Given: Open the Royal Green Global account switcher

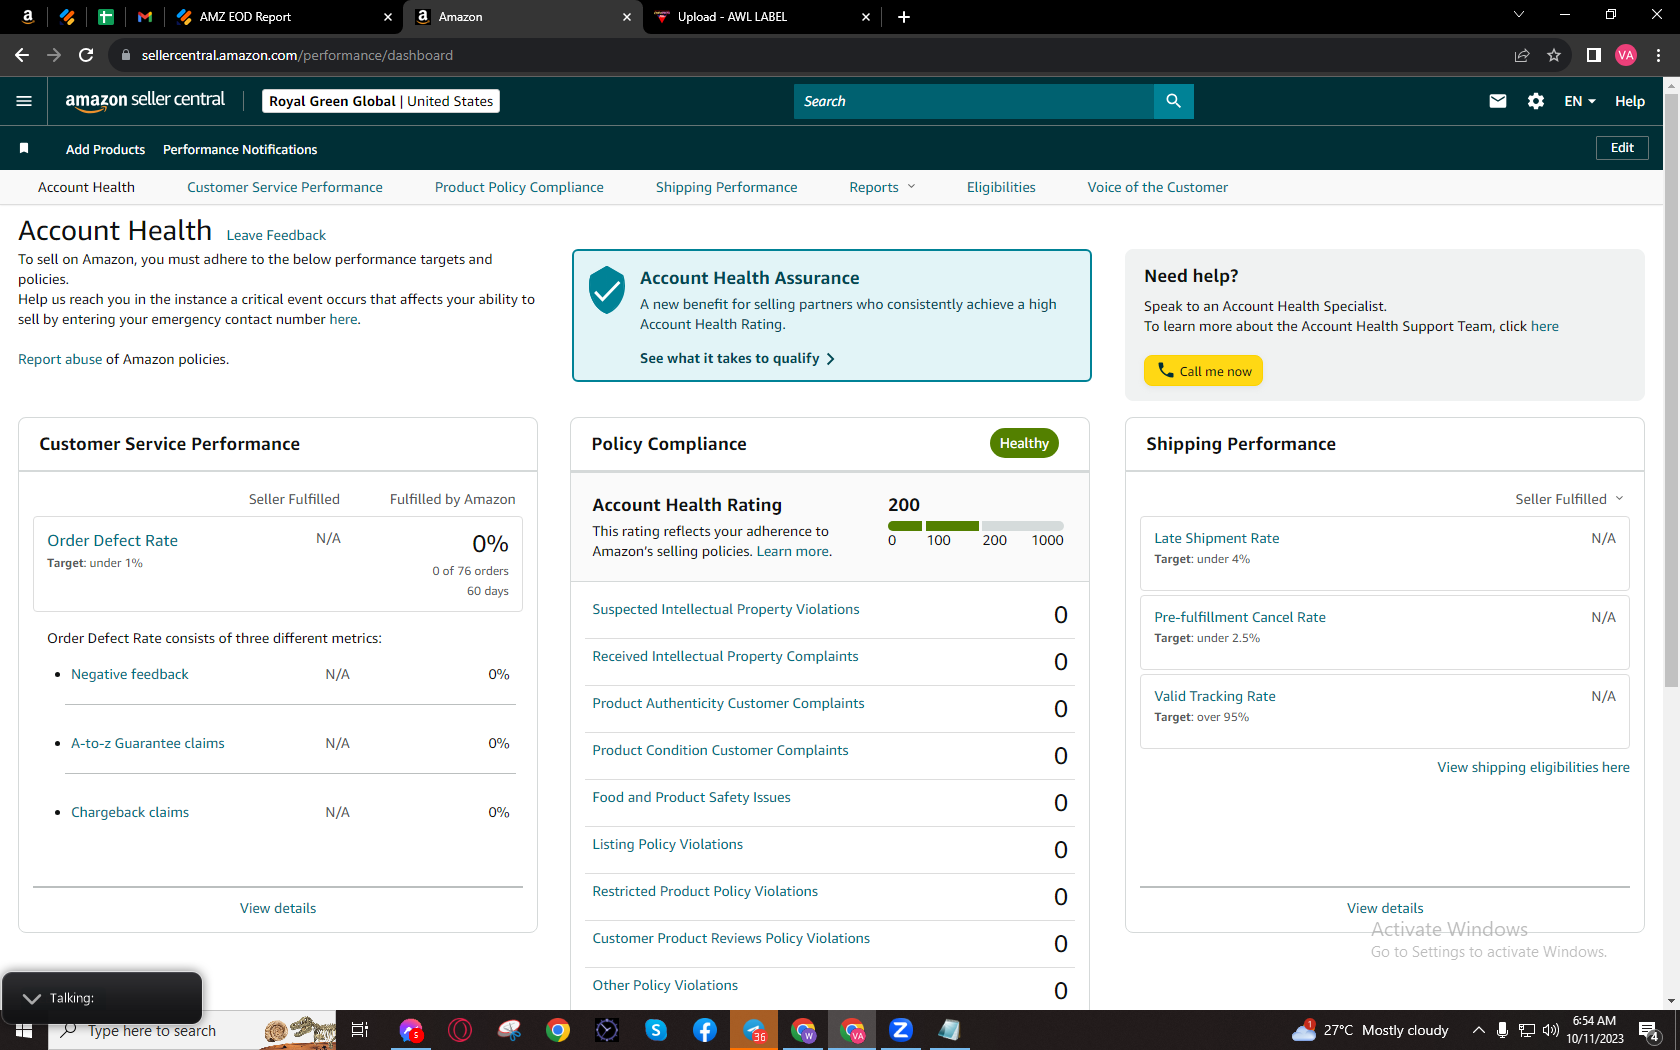Looking at the screenshot, I should tap(381, 101).
